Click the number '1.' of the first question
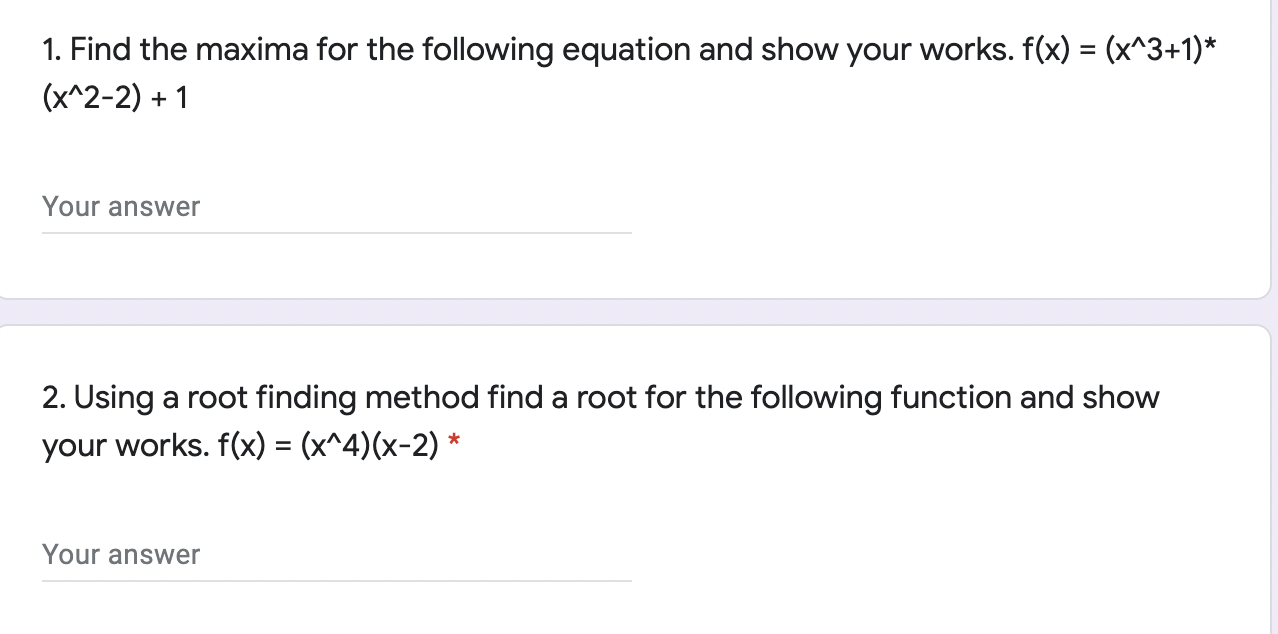This screenshot has width=1278, height=634. point(51,48)
